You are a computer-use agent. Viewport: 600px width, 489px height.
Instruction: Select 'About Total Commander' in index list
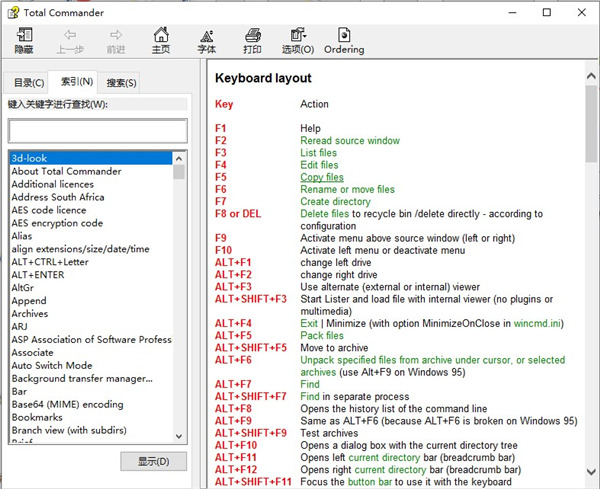click(x=66, y=171)
